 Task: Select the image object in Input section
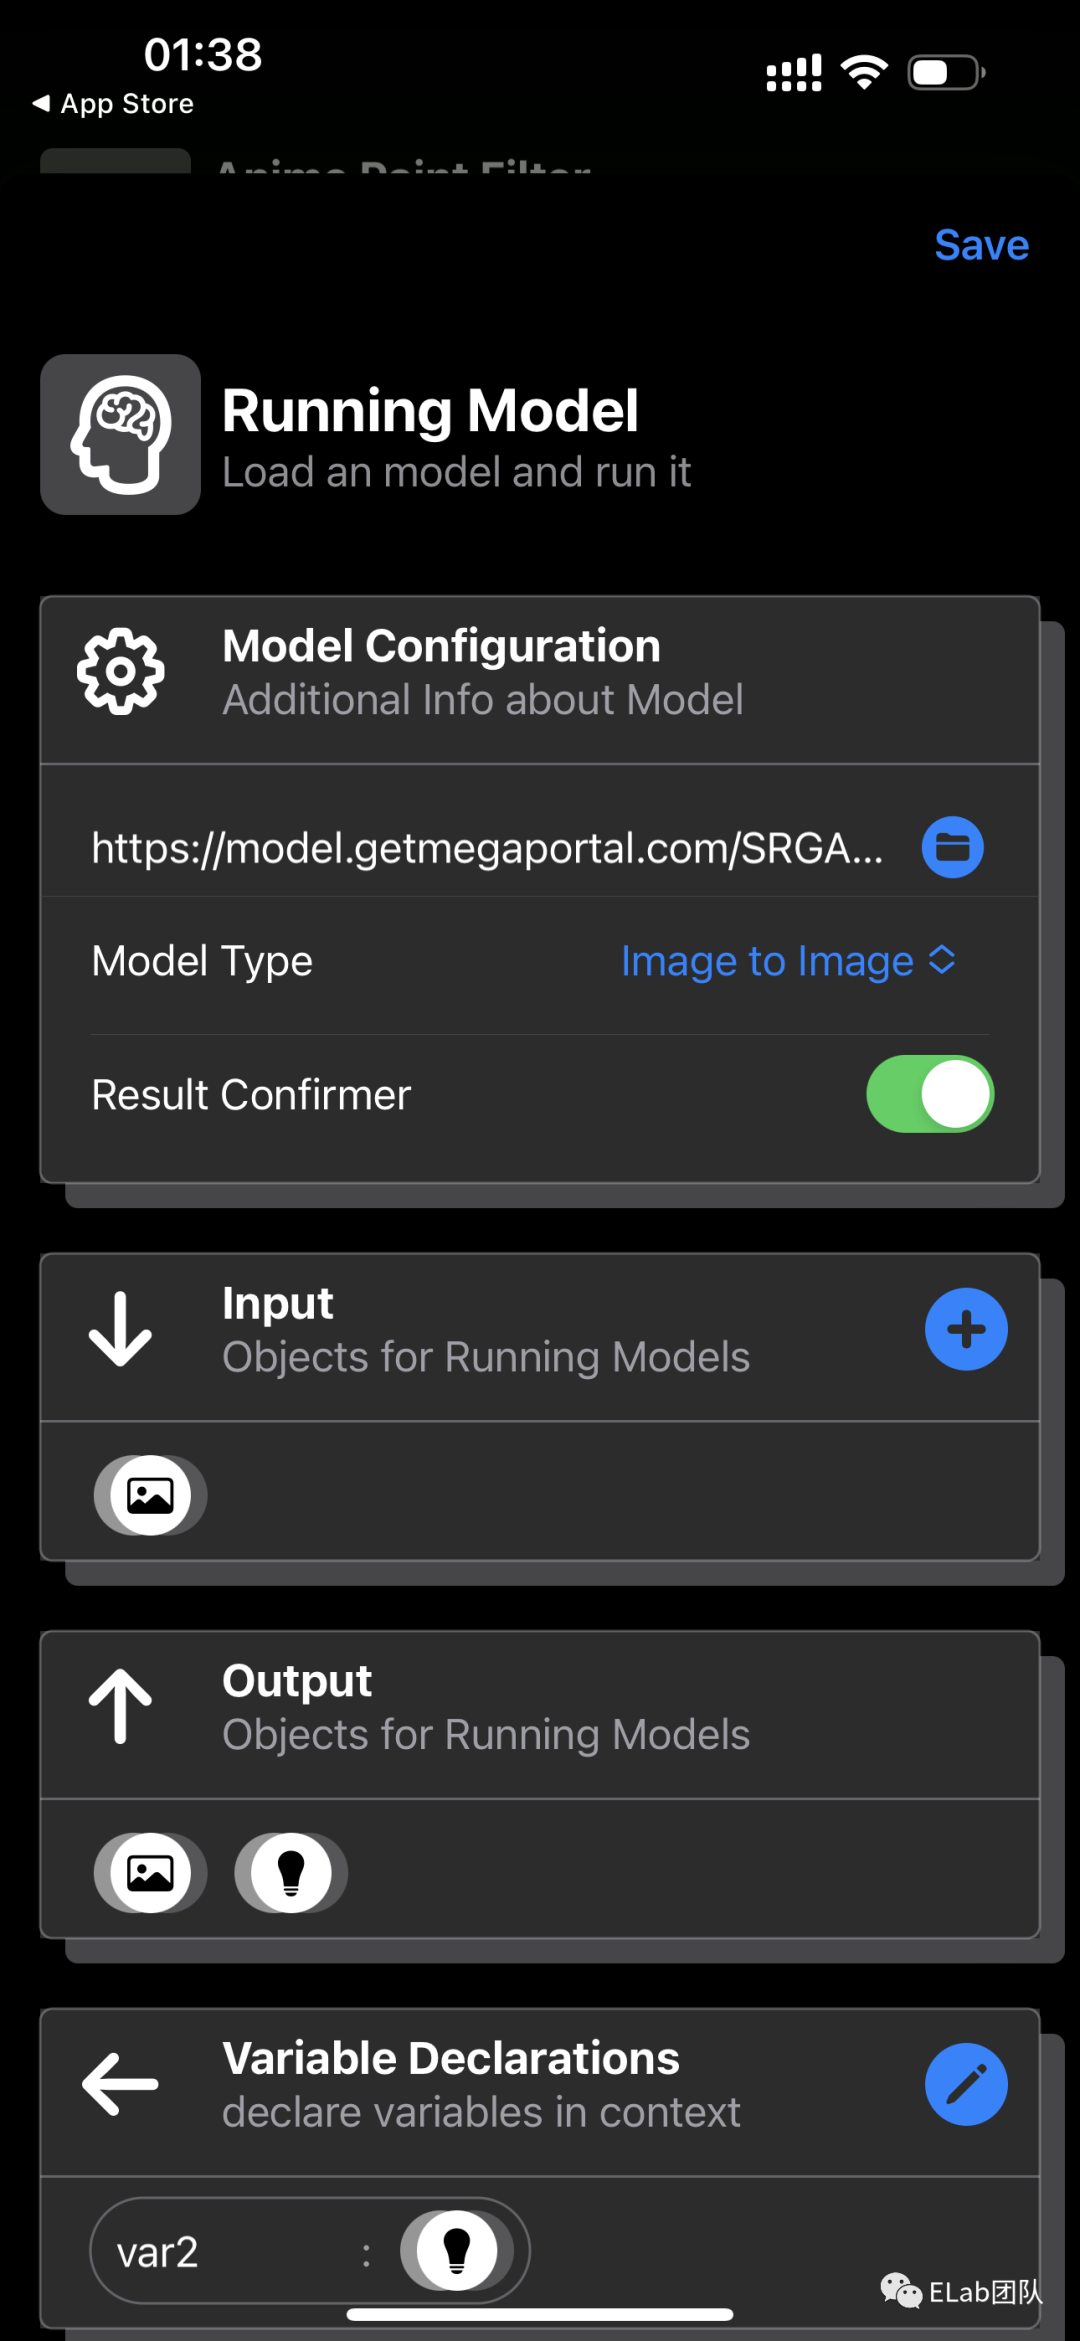pyautogui.click(x=150, y=1495)
